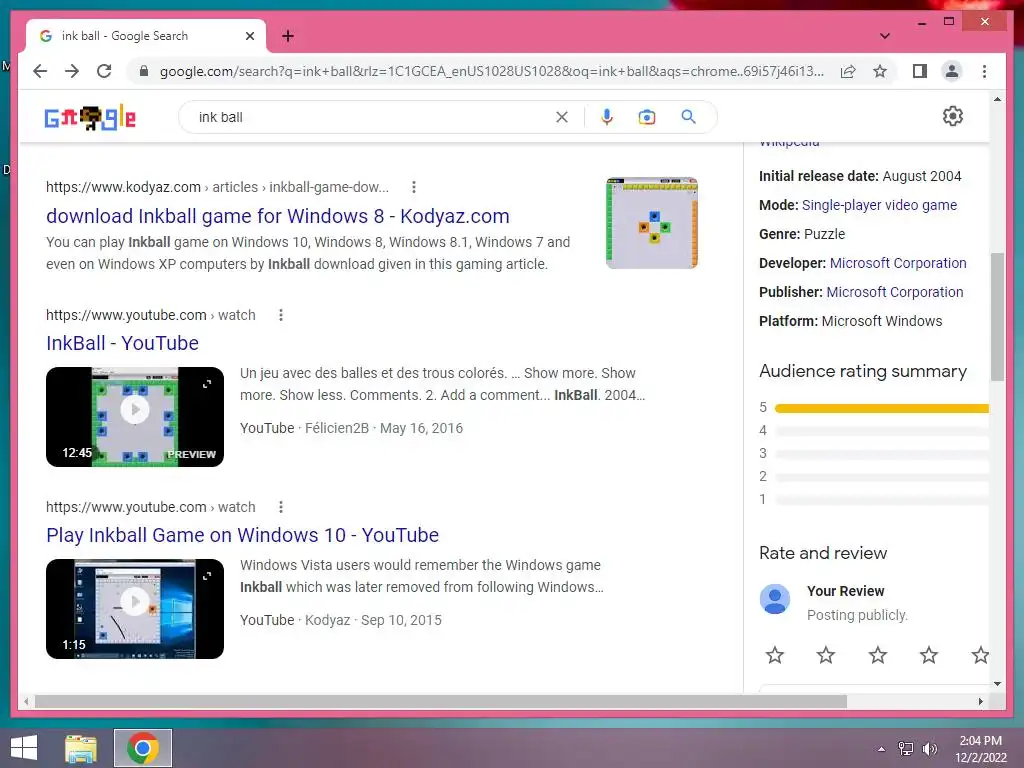This screenshot has width=1024, height=768.
Task: Open the download Inkball game for Windows 8 link
Action: (278, 216)
